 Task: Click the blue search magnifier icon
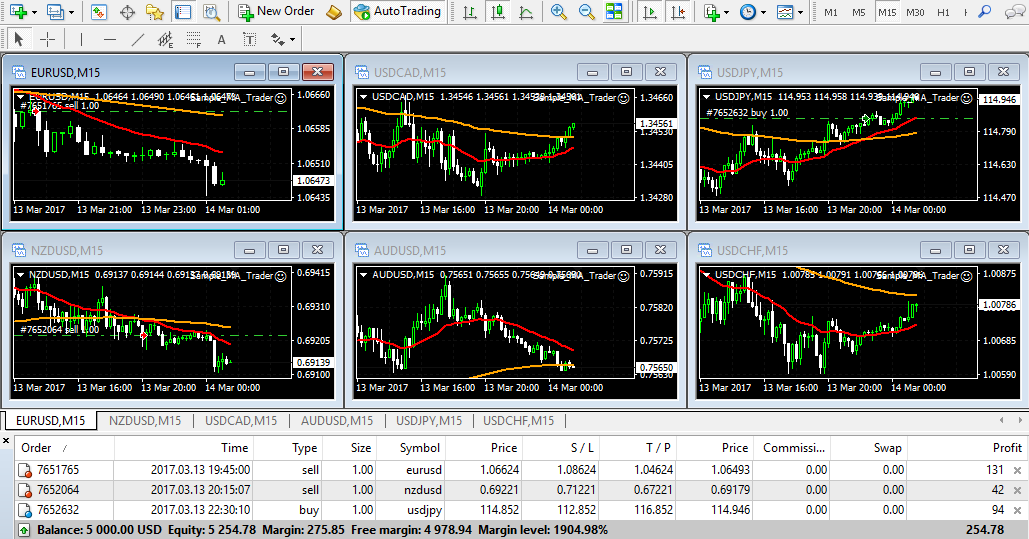984,12
